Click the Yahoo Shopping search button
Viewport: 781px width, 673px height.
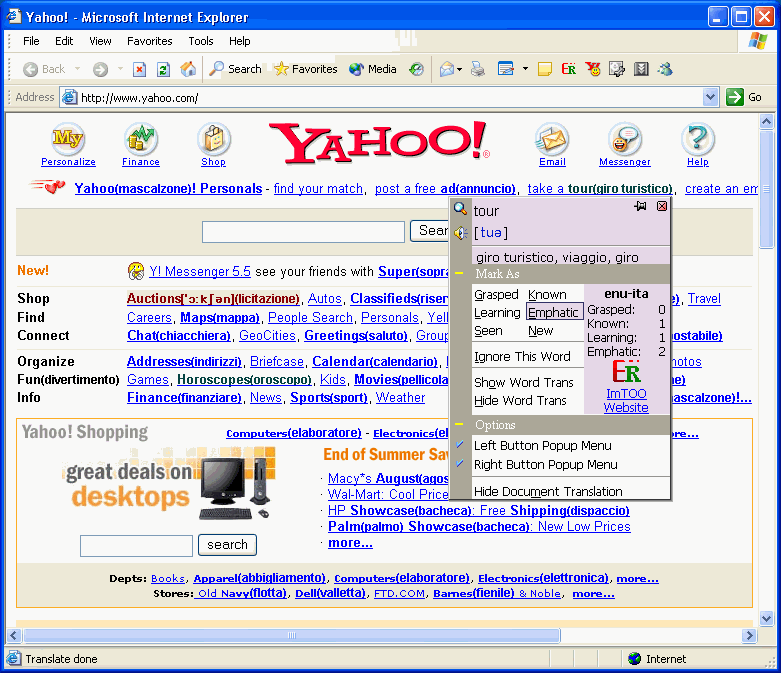pos(227,544)
